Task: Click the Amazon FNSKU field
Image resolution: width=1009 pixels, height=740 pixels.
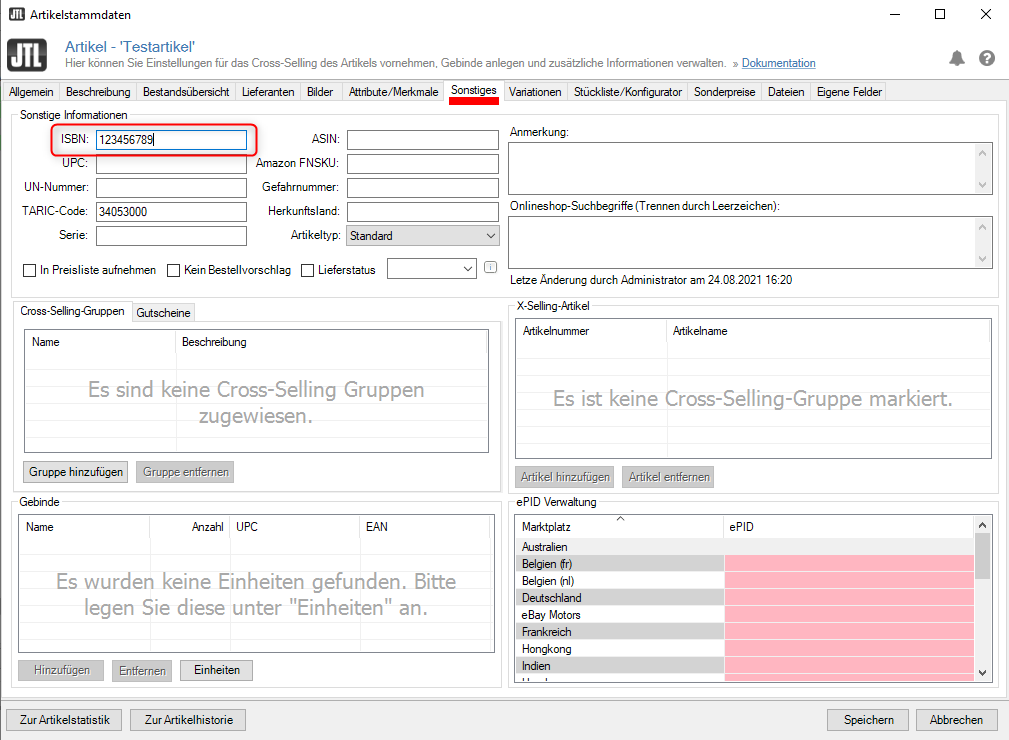Action: click(x=423, y=163)
